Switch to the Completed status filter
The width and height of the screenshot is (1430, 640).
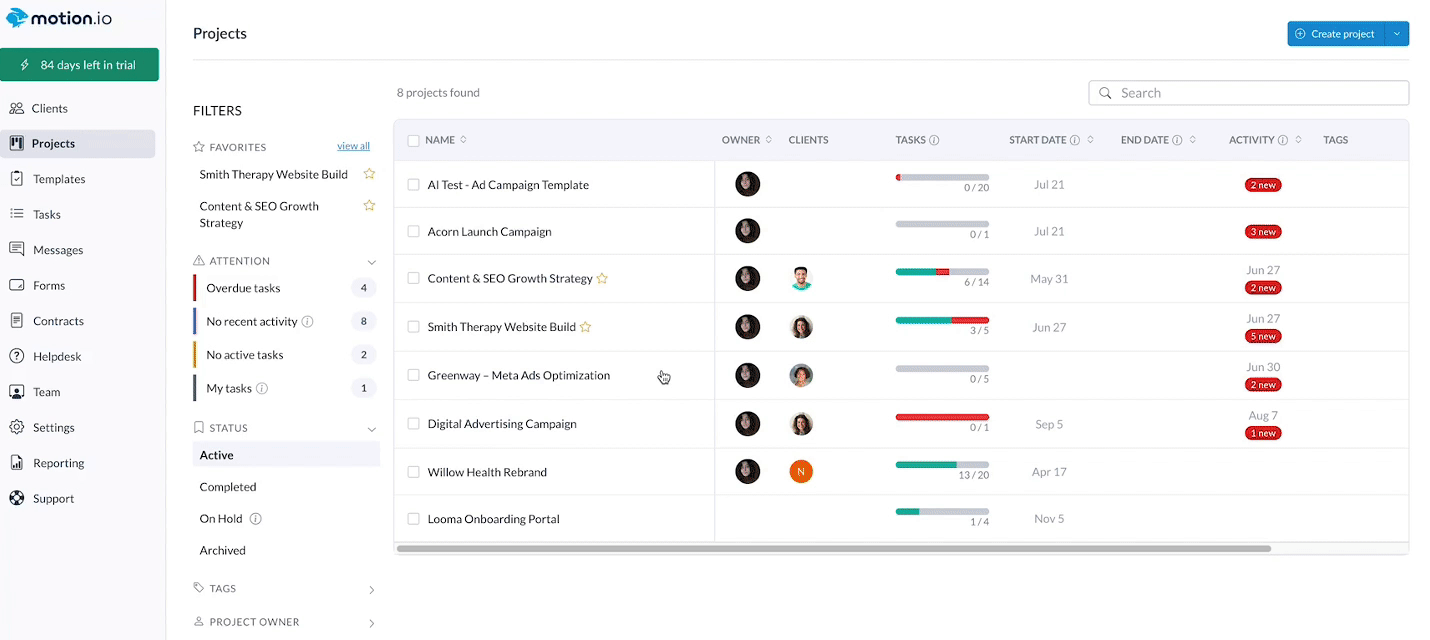(227, 486)
